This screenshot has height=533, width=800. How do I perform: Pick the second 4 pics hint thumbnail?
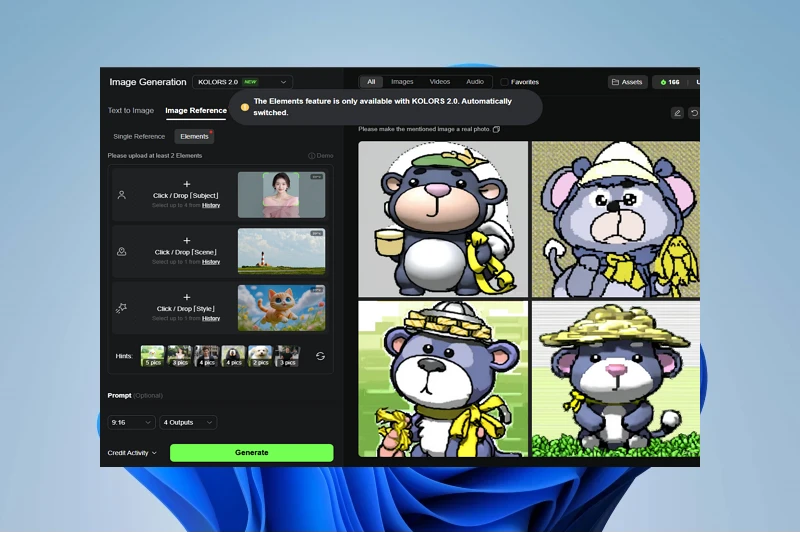234,356
